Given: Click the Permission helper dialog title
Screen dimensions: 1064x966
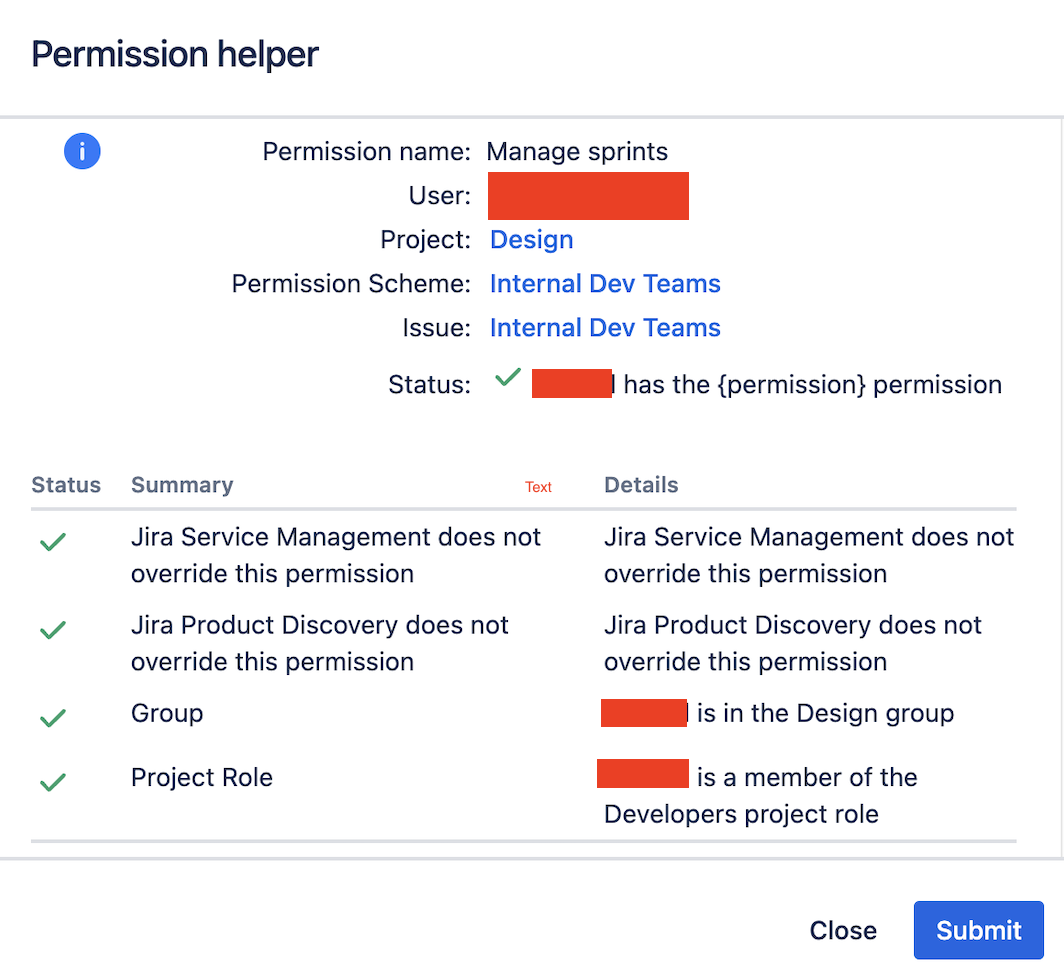Looking at the screenshot, I should pyautogui.click(x=174, y=54).
